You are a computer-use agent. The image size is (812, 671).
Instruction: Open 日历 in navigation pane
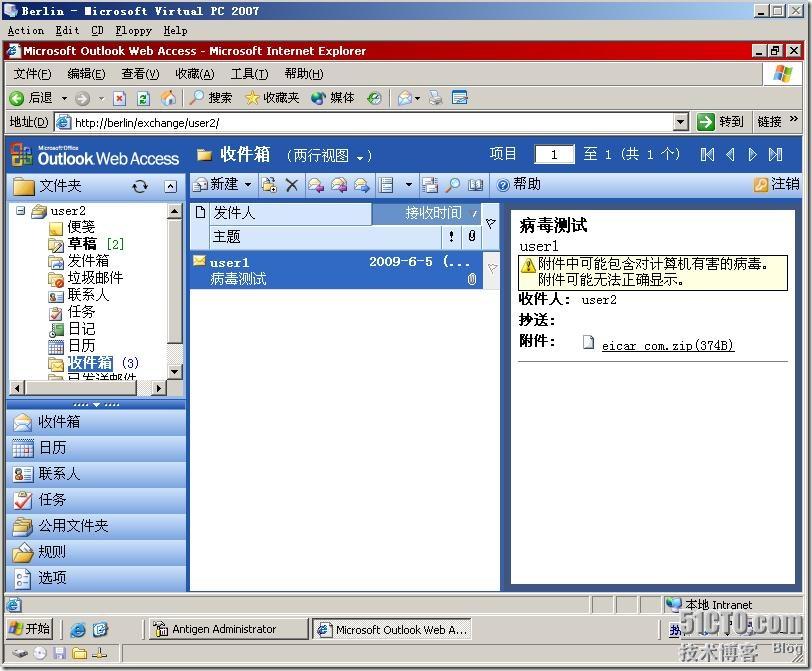pos(96,448)
